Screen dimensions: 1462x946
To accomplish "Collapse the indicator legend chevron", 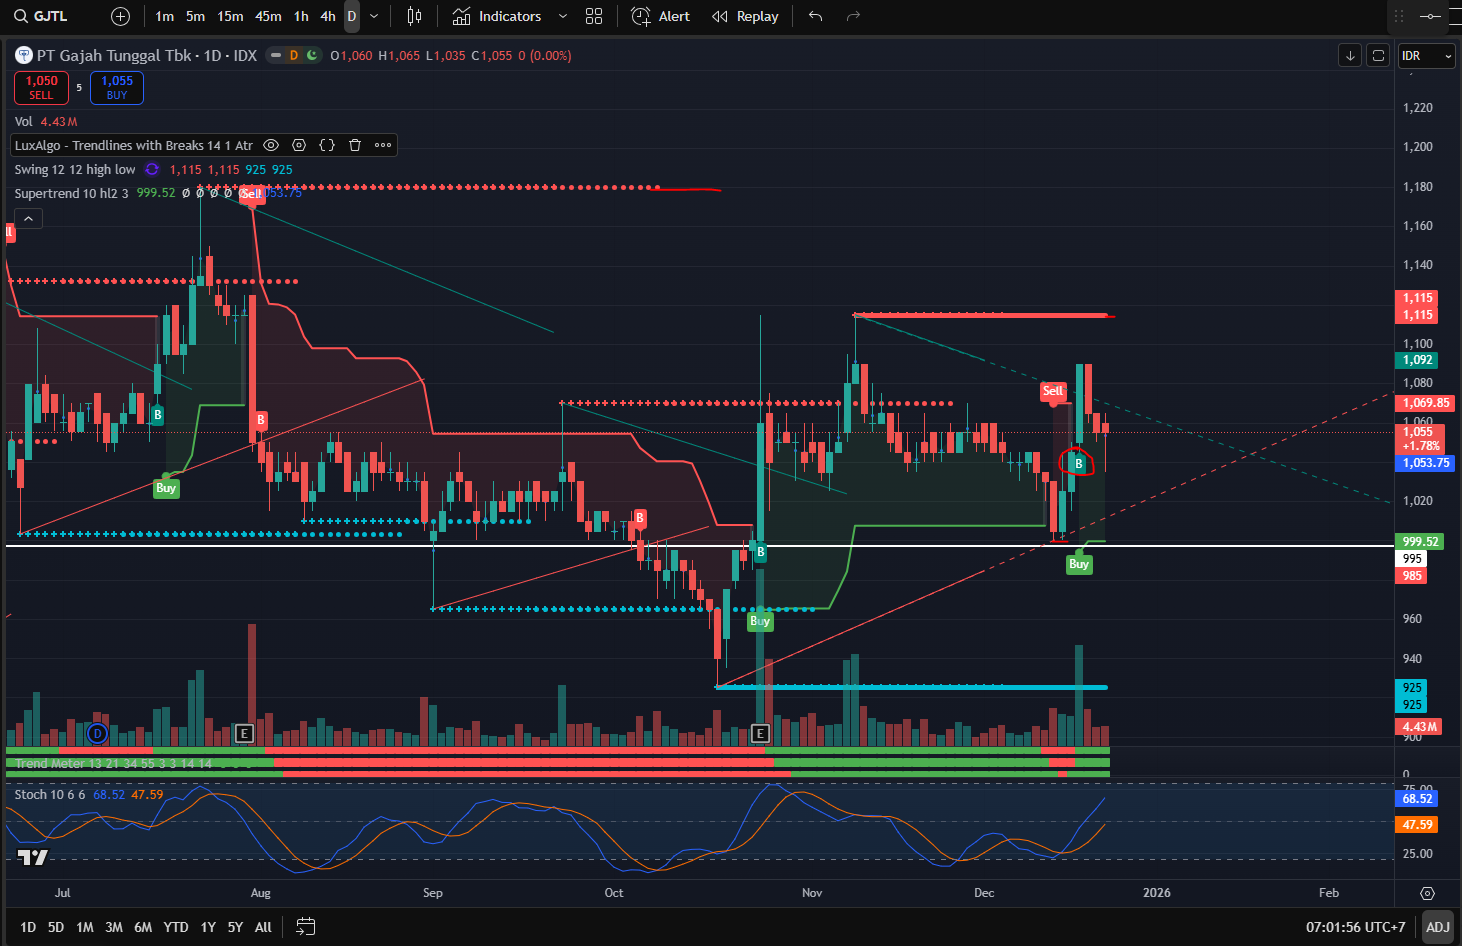I will click(28, 219).
